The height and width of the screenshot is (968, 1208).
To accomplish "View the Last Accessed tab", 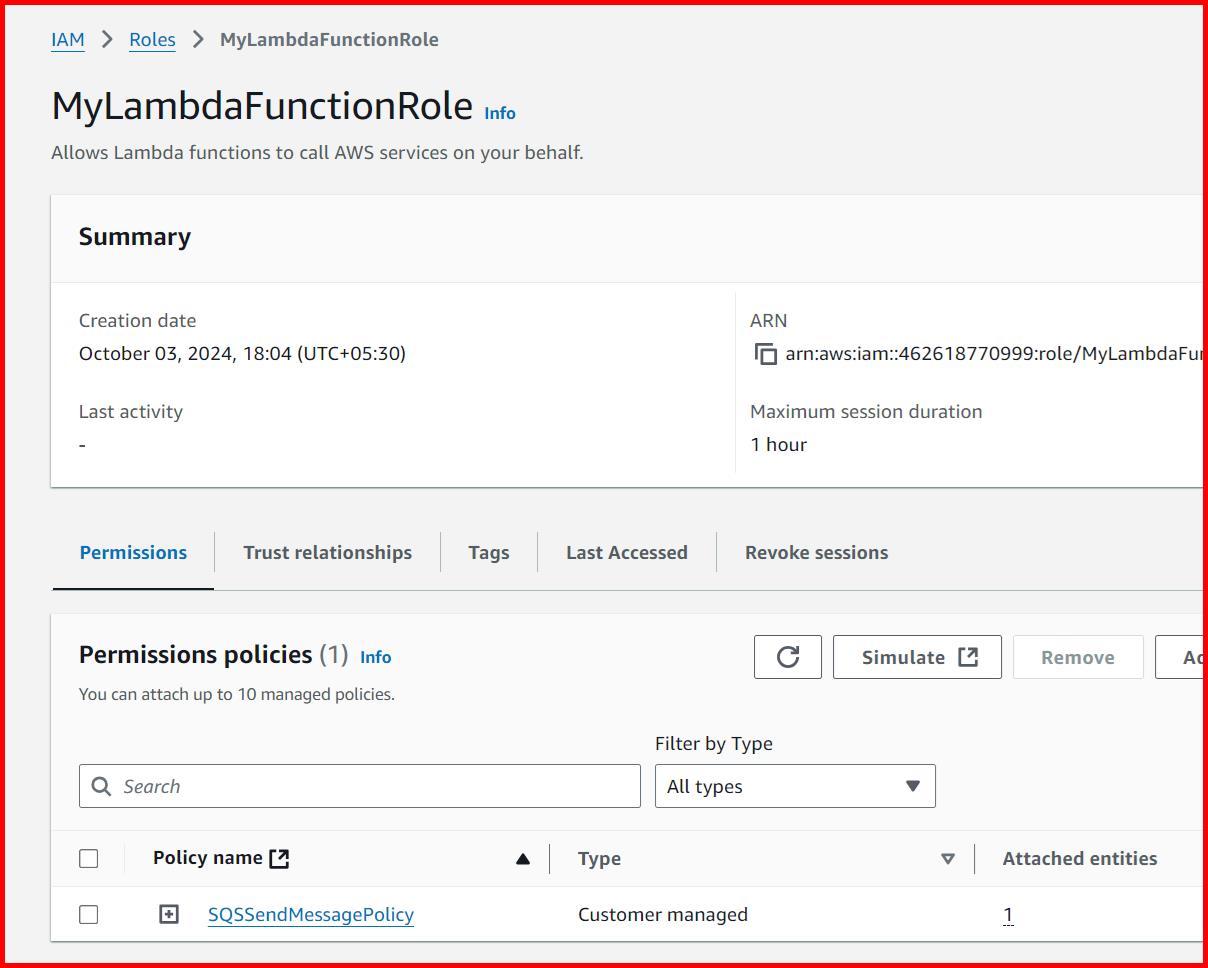I will [627, 553].
